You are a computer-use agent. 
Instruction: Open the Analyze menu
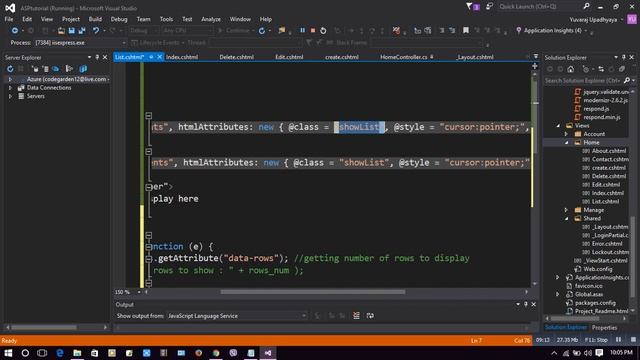point(211,19)
